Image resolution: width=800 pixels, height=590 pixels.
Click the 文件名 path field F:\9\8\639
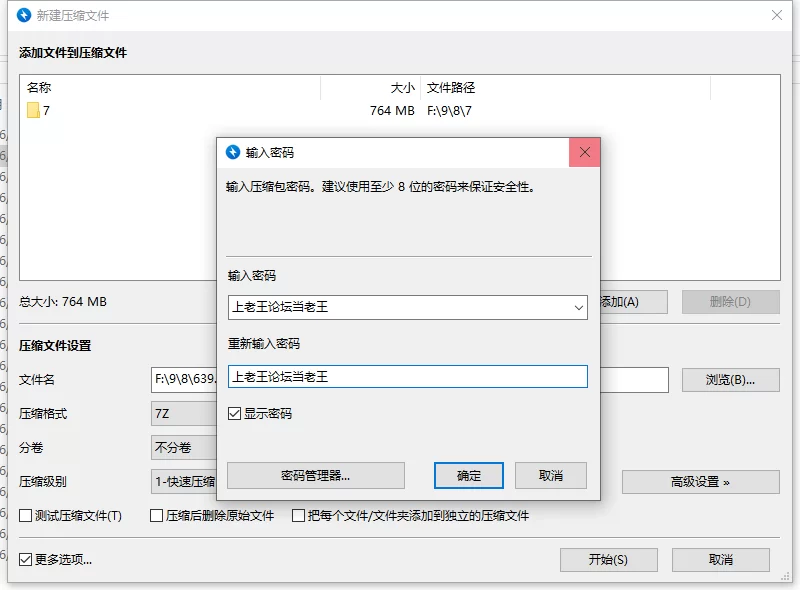point(184,380)
